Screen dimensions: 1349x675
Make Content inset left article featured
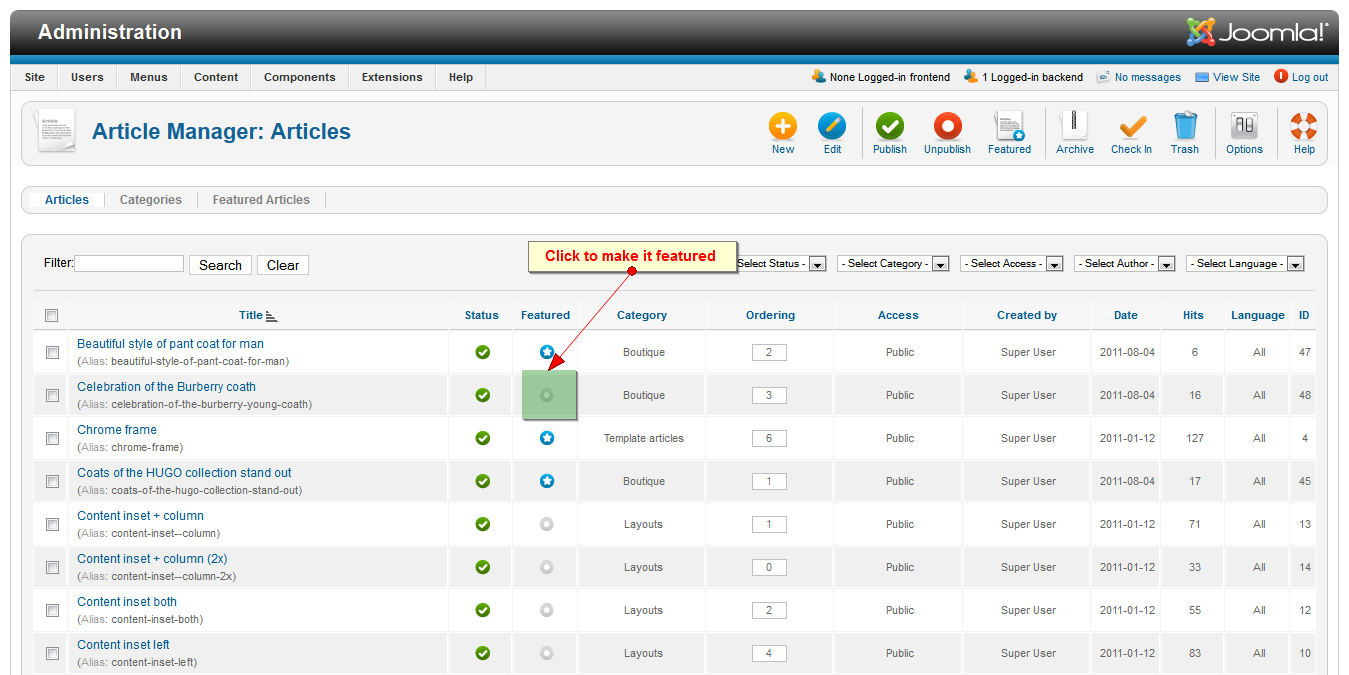coord(546,653)
